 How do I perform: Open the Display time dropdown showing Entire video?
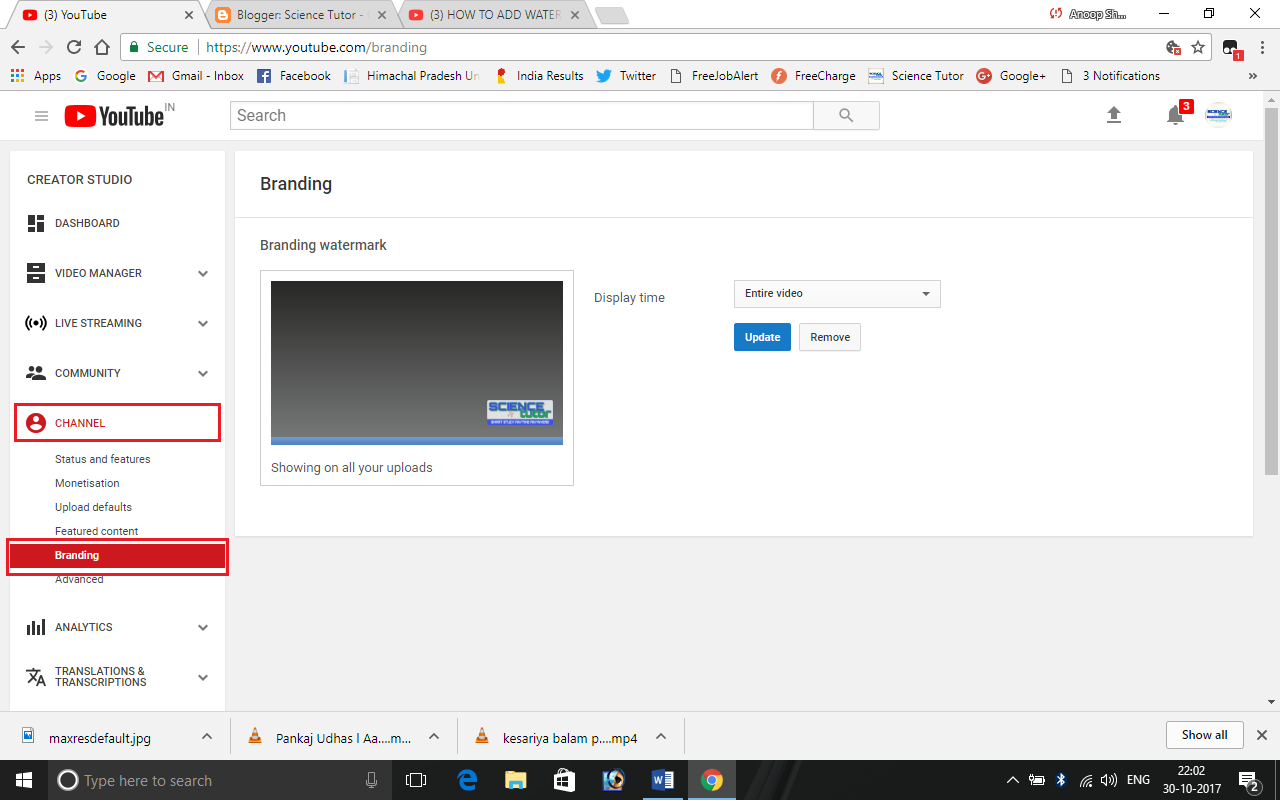point(836,293)
